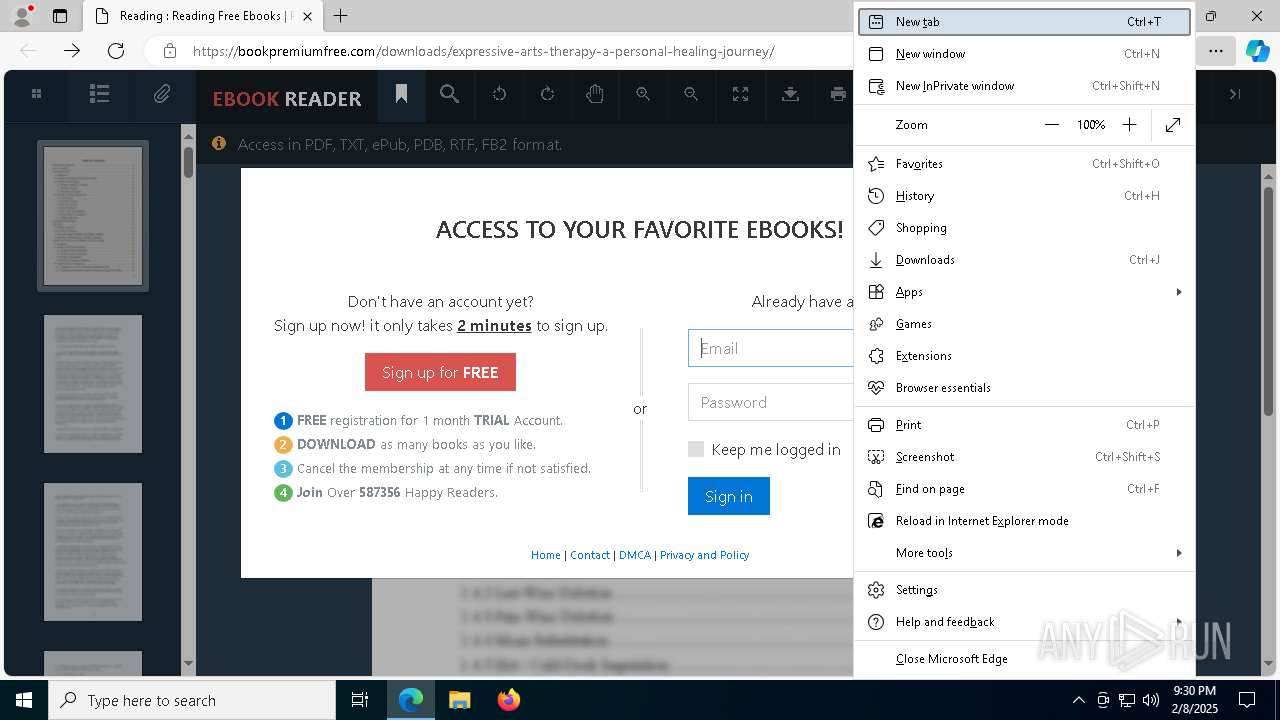Download the ebook file

coord(790,94)
